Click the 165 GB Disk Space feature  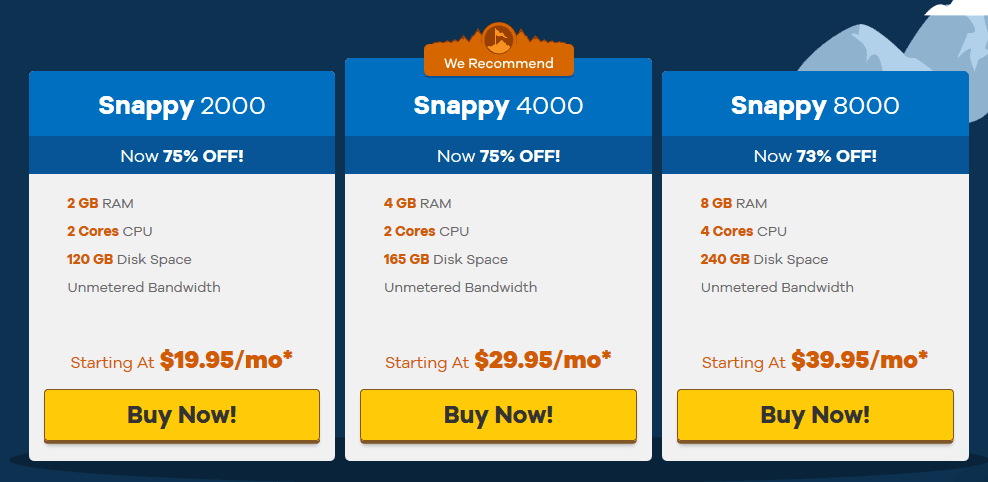[x=445, y=260]
